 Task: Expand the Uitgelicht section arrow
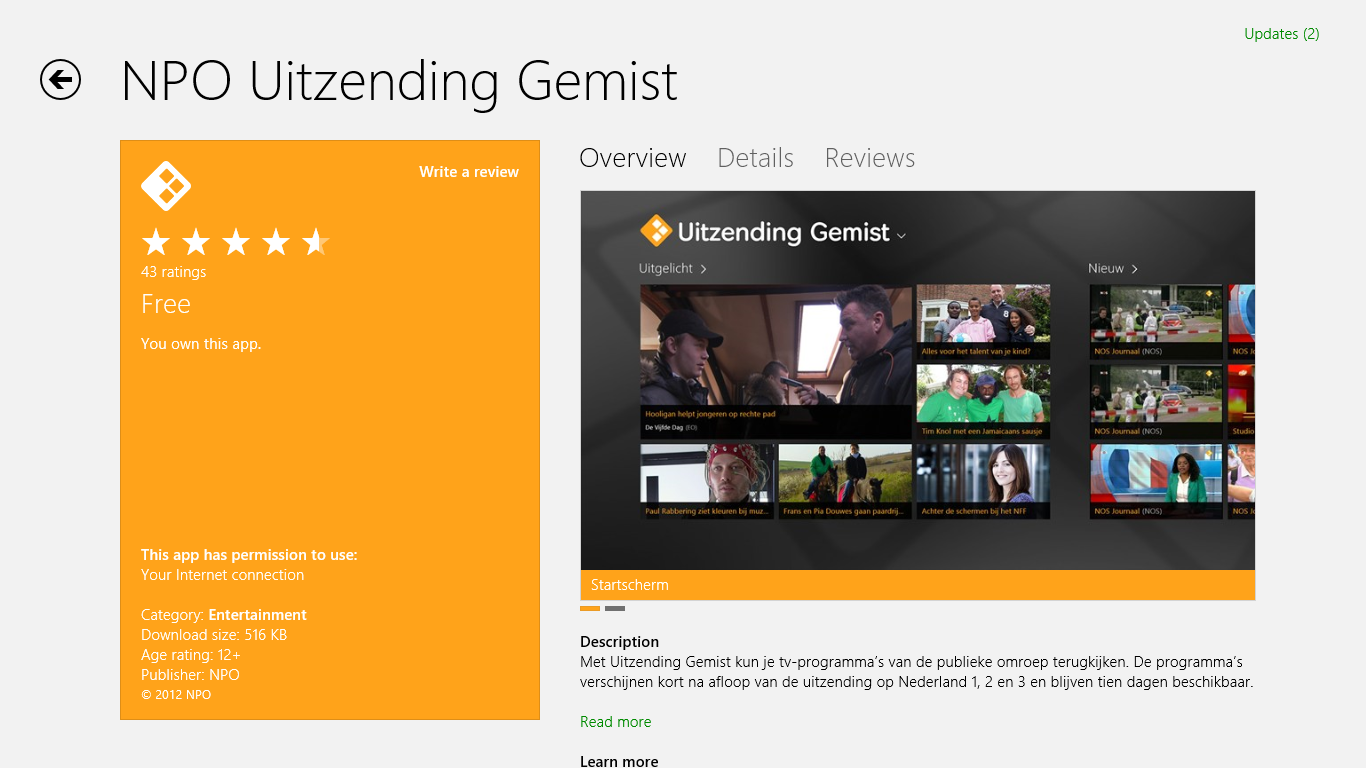click(704, 269)
